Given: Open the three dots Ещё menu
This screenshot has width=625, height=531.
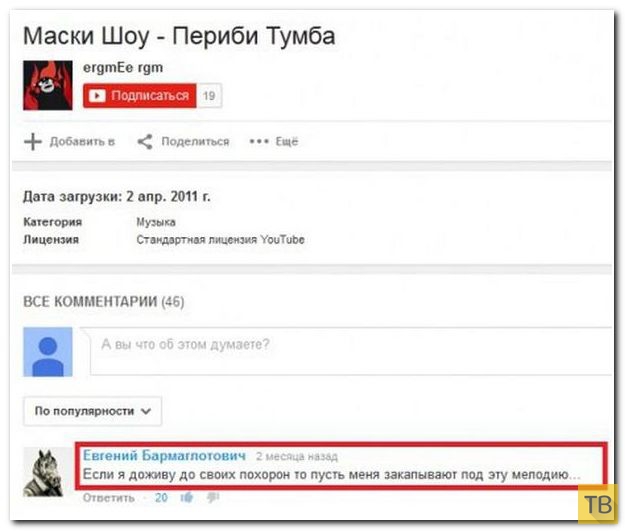Looking at the screenshot, I should pos(273,142).
